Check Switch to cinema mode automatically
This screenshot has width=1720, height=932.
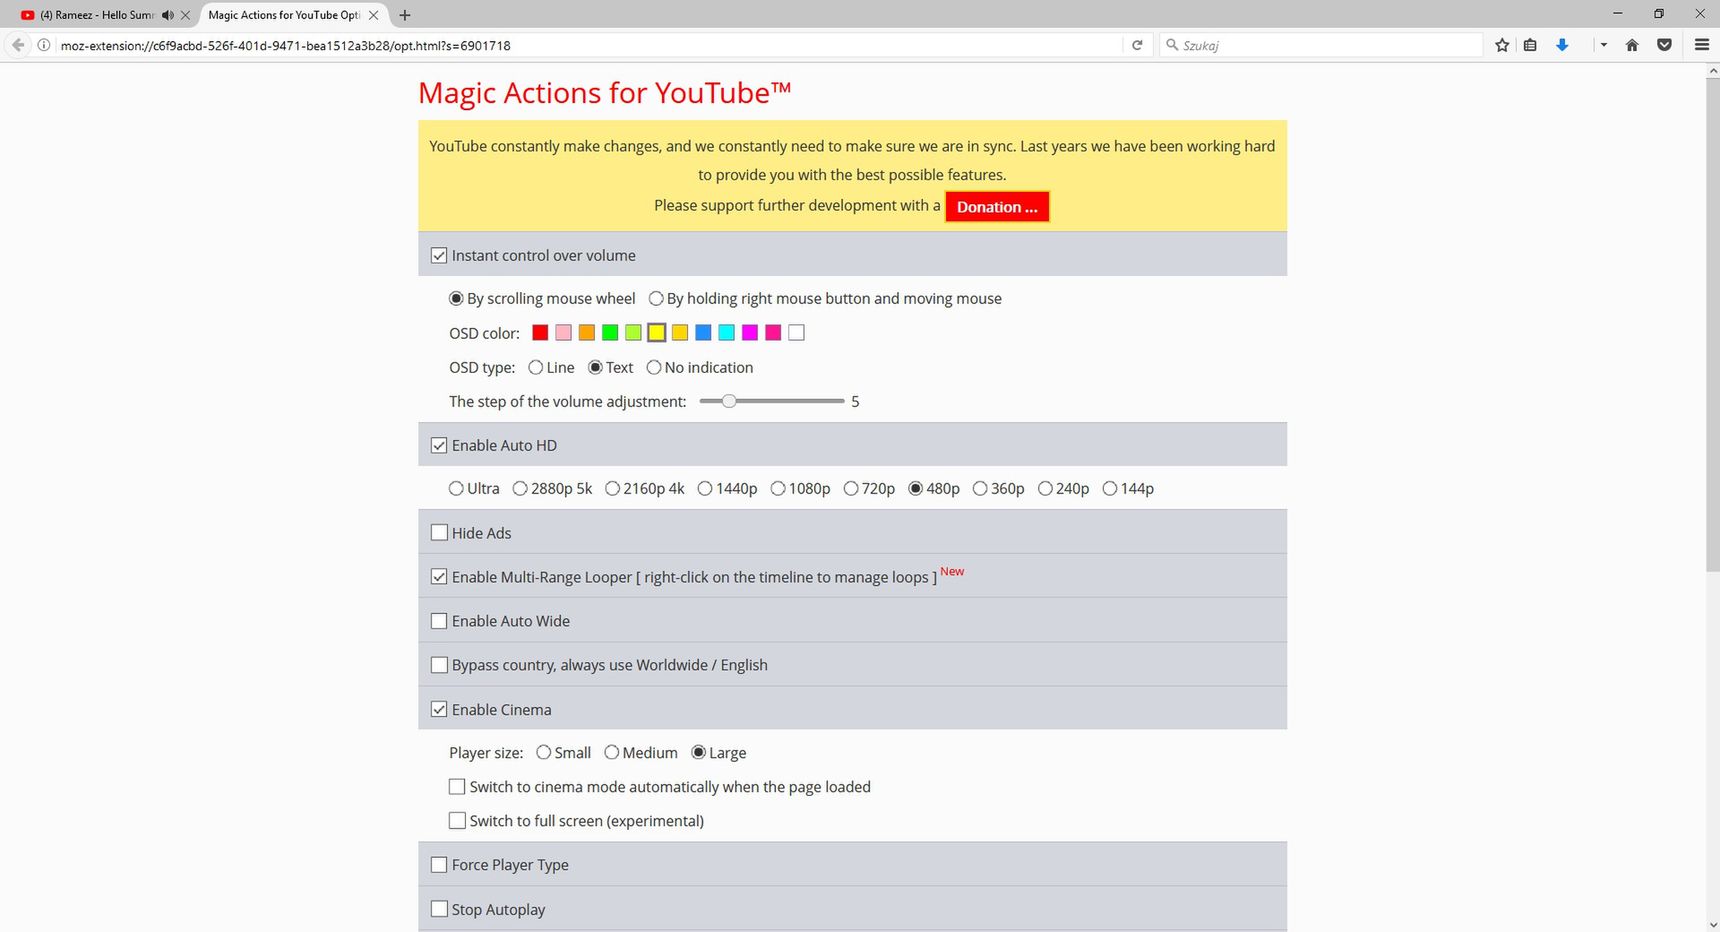(x=457, y=787)
